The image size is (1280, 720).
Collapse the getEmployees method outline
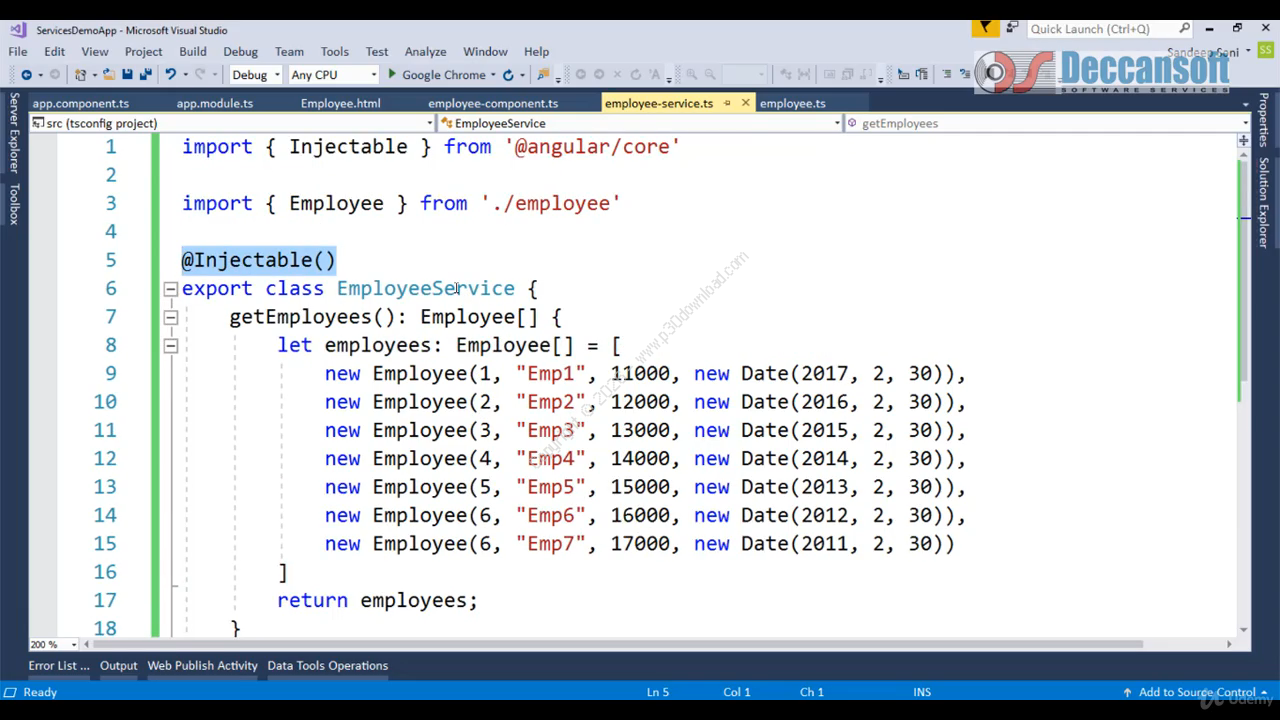tap(170, 317)
